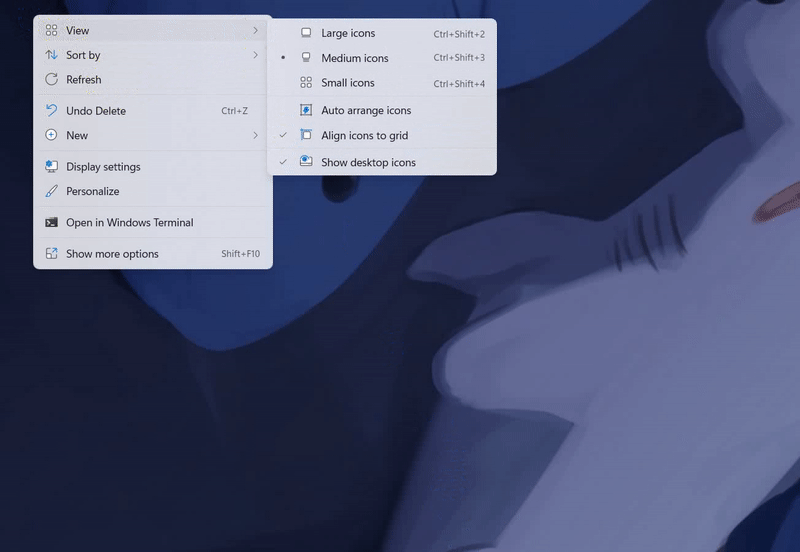Click the Medium icons label

click(x=355, y=58)
